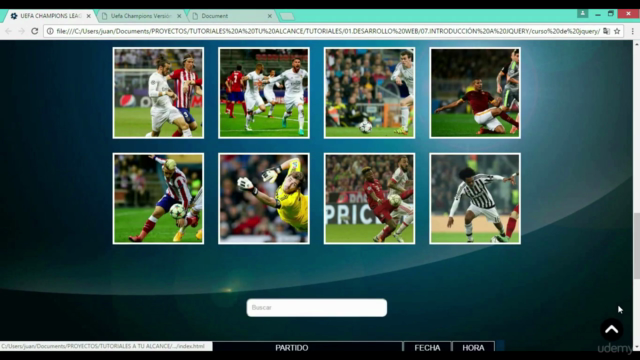The image size is (640, 360).
Task: Open photo of Atlético player shielding ball
Action: pos(158,199)
